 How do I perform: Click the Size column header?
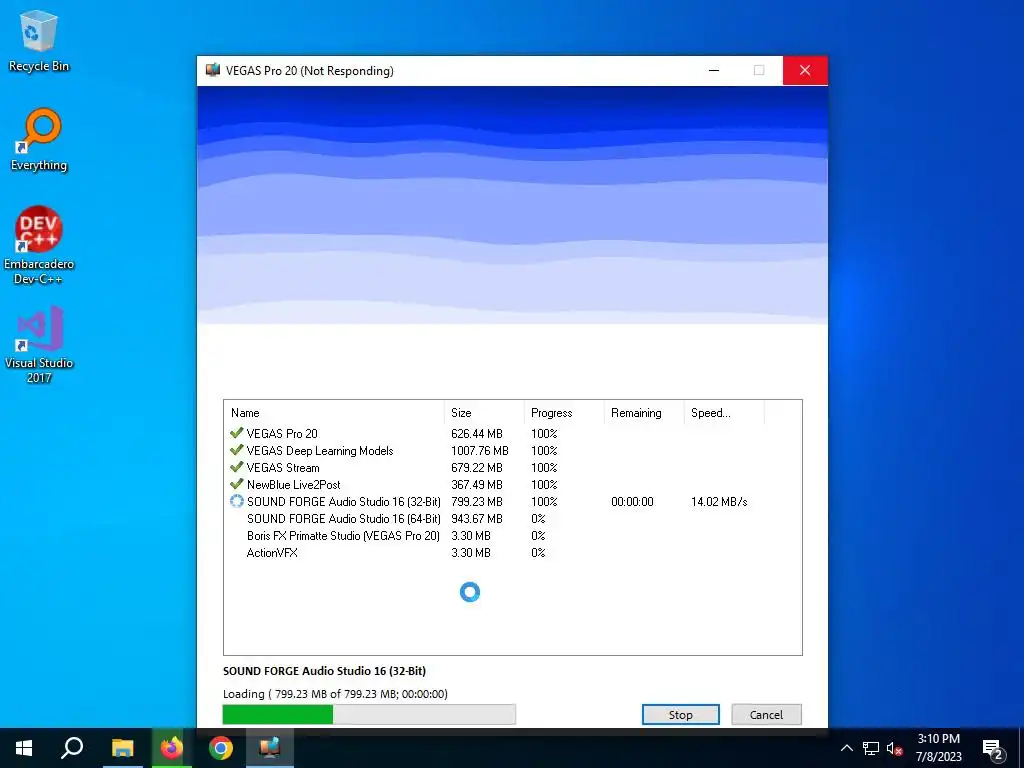[x=484, y=413]
